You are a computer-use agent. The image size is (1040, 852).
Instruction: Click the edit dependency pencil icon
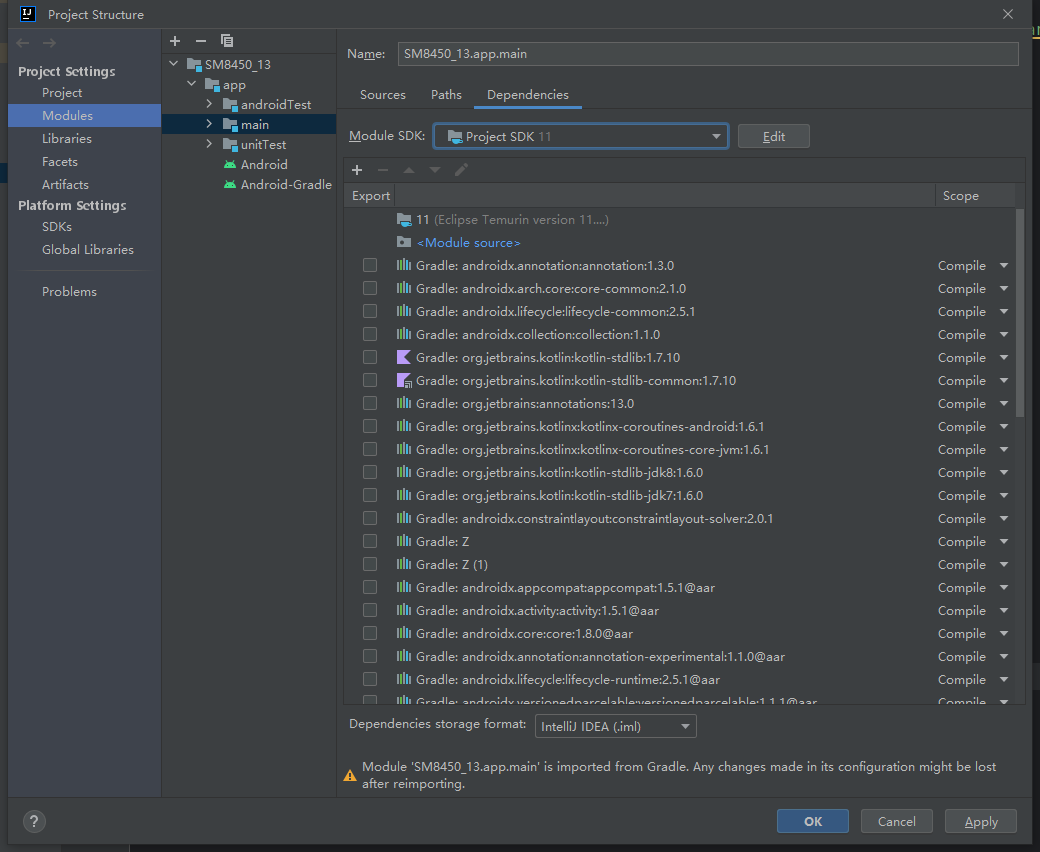tap(462, 170)
